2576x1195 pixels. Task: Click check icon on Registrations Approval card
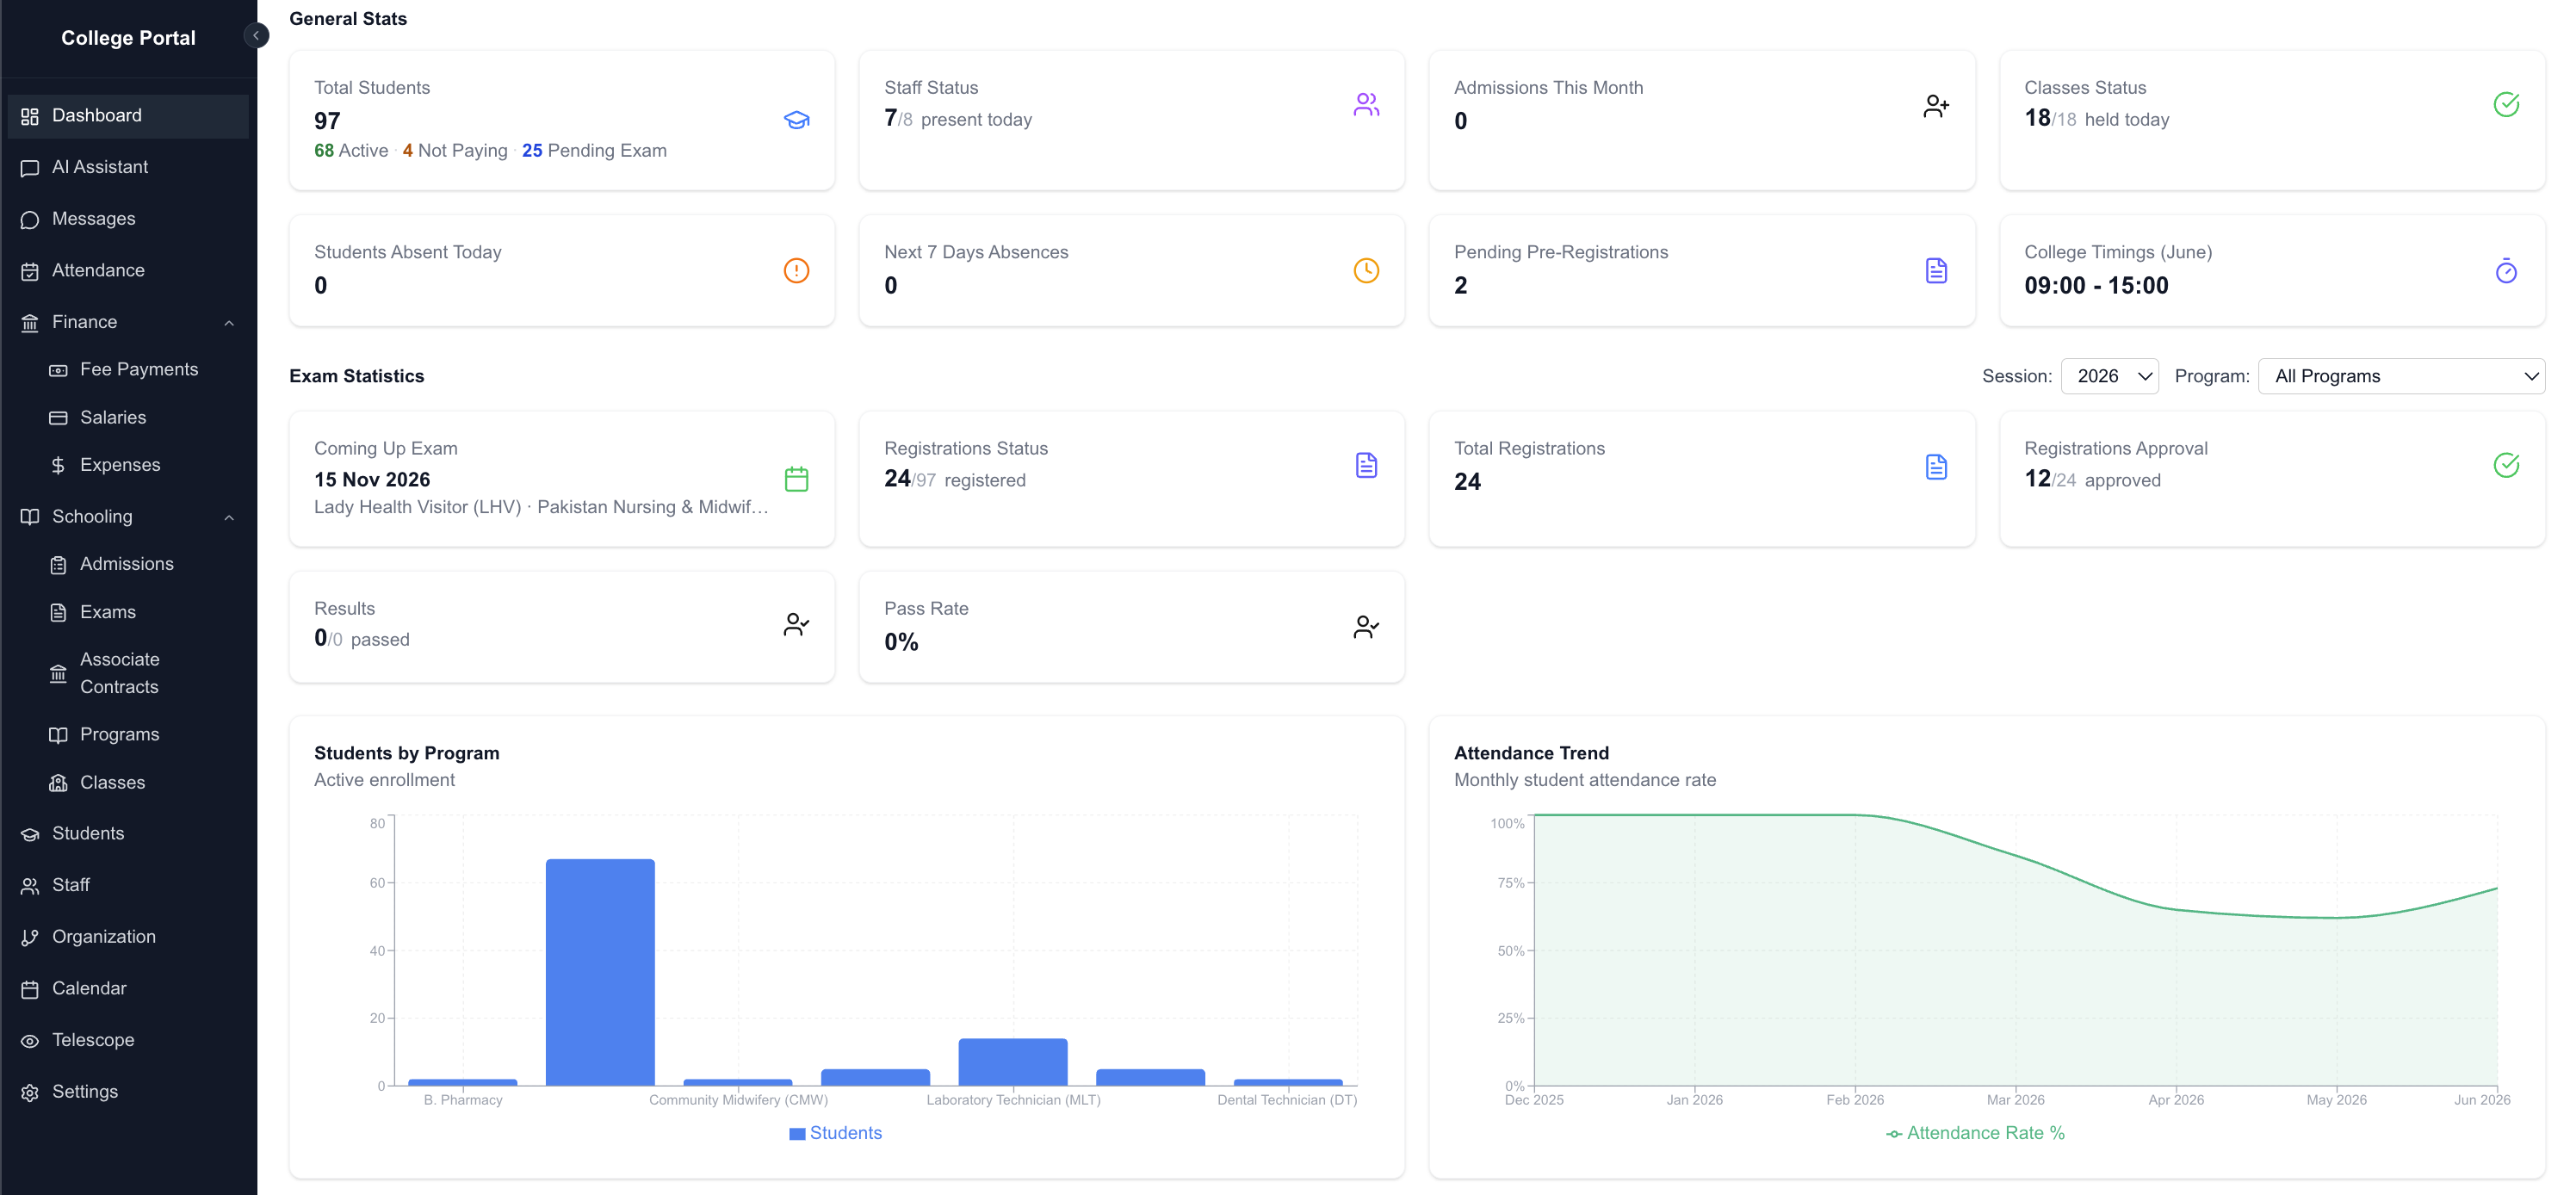2507,465
